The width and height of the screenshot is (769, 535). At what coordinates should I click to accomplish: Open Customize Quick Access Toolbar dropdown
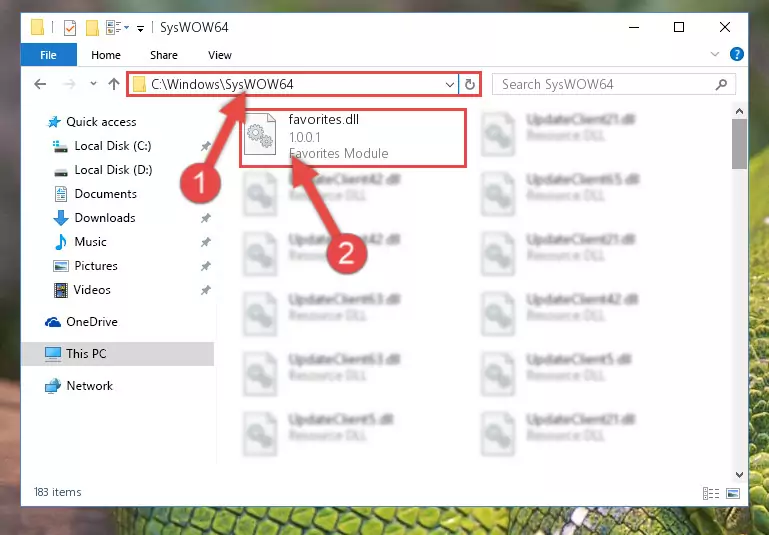pyautogui.click(x=140, y=29)
